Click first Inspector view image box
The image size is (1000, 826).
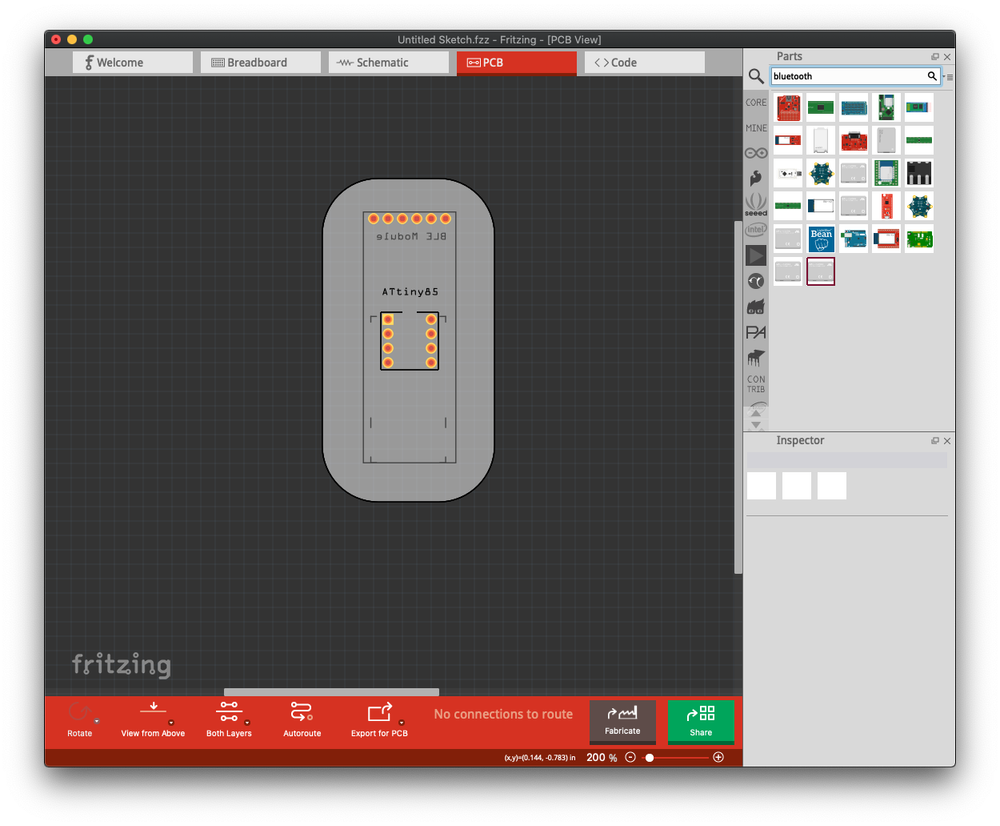(761, 486)
